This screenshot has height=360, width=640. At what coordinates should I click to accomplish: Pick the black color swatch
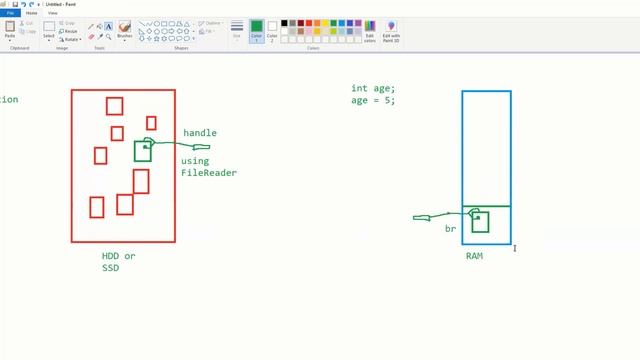284,23
